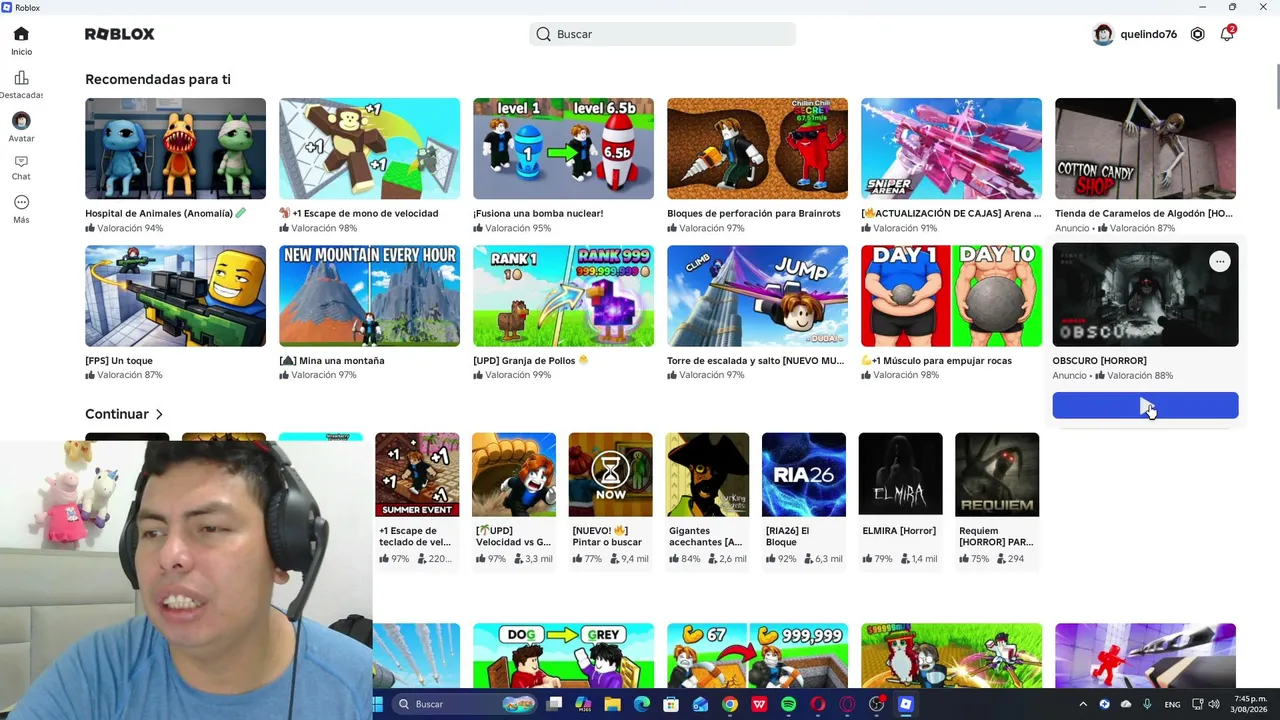The width and height of the screenshot is (1280, 720).
Task: Open Opera GX from the taskbar
Action: tap(847, 704)
